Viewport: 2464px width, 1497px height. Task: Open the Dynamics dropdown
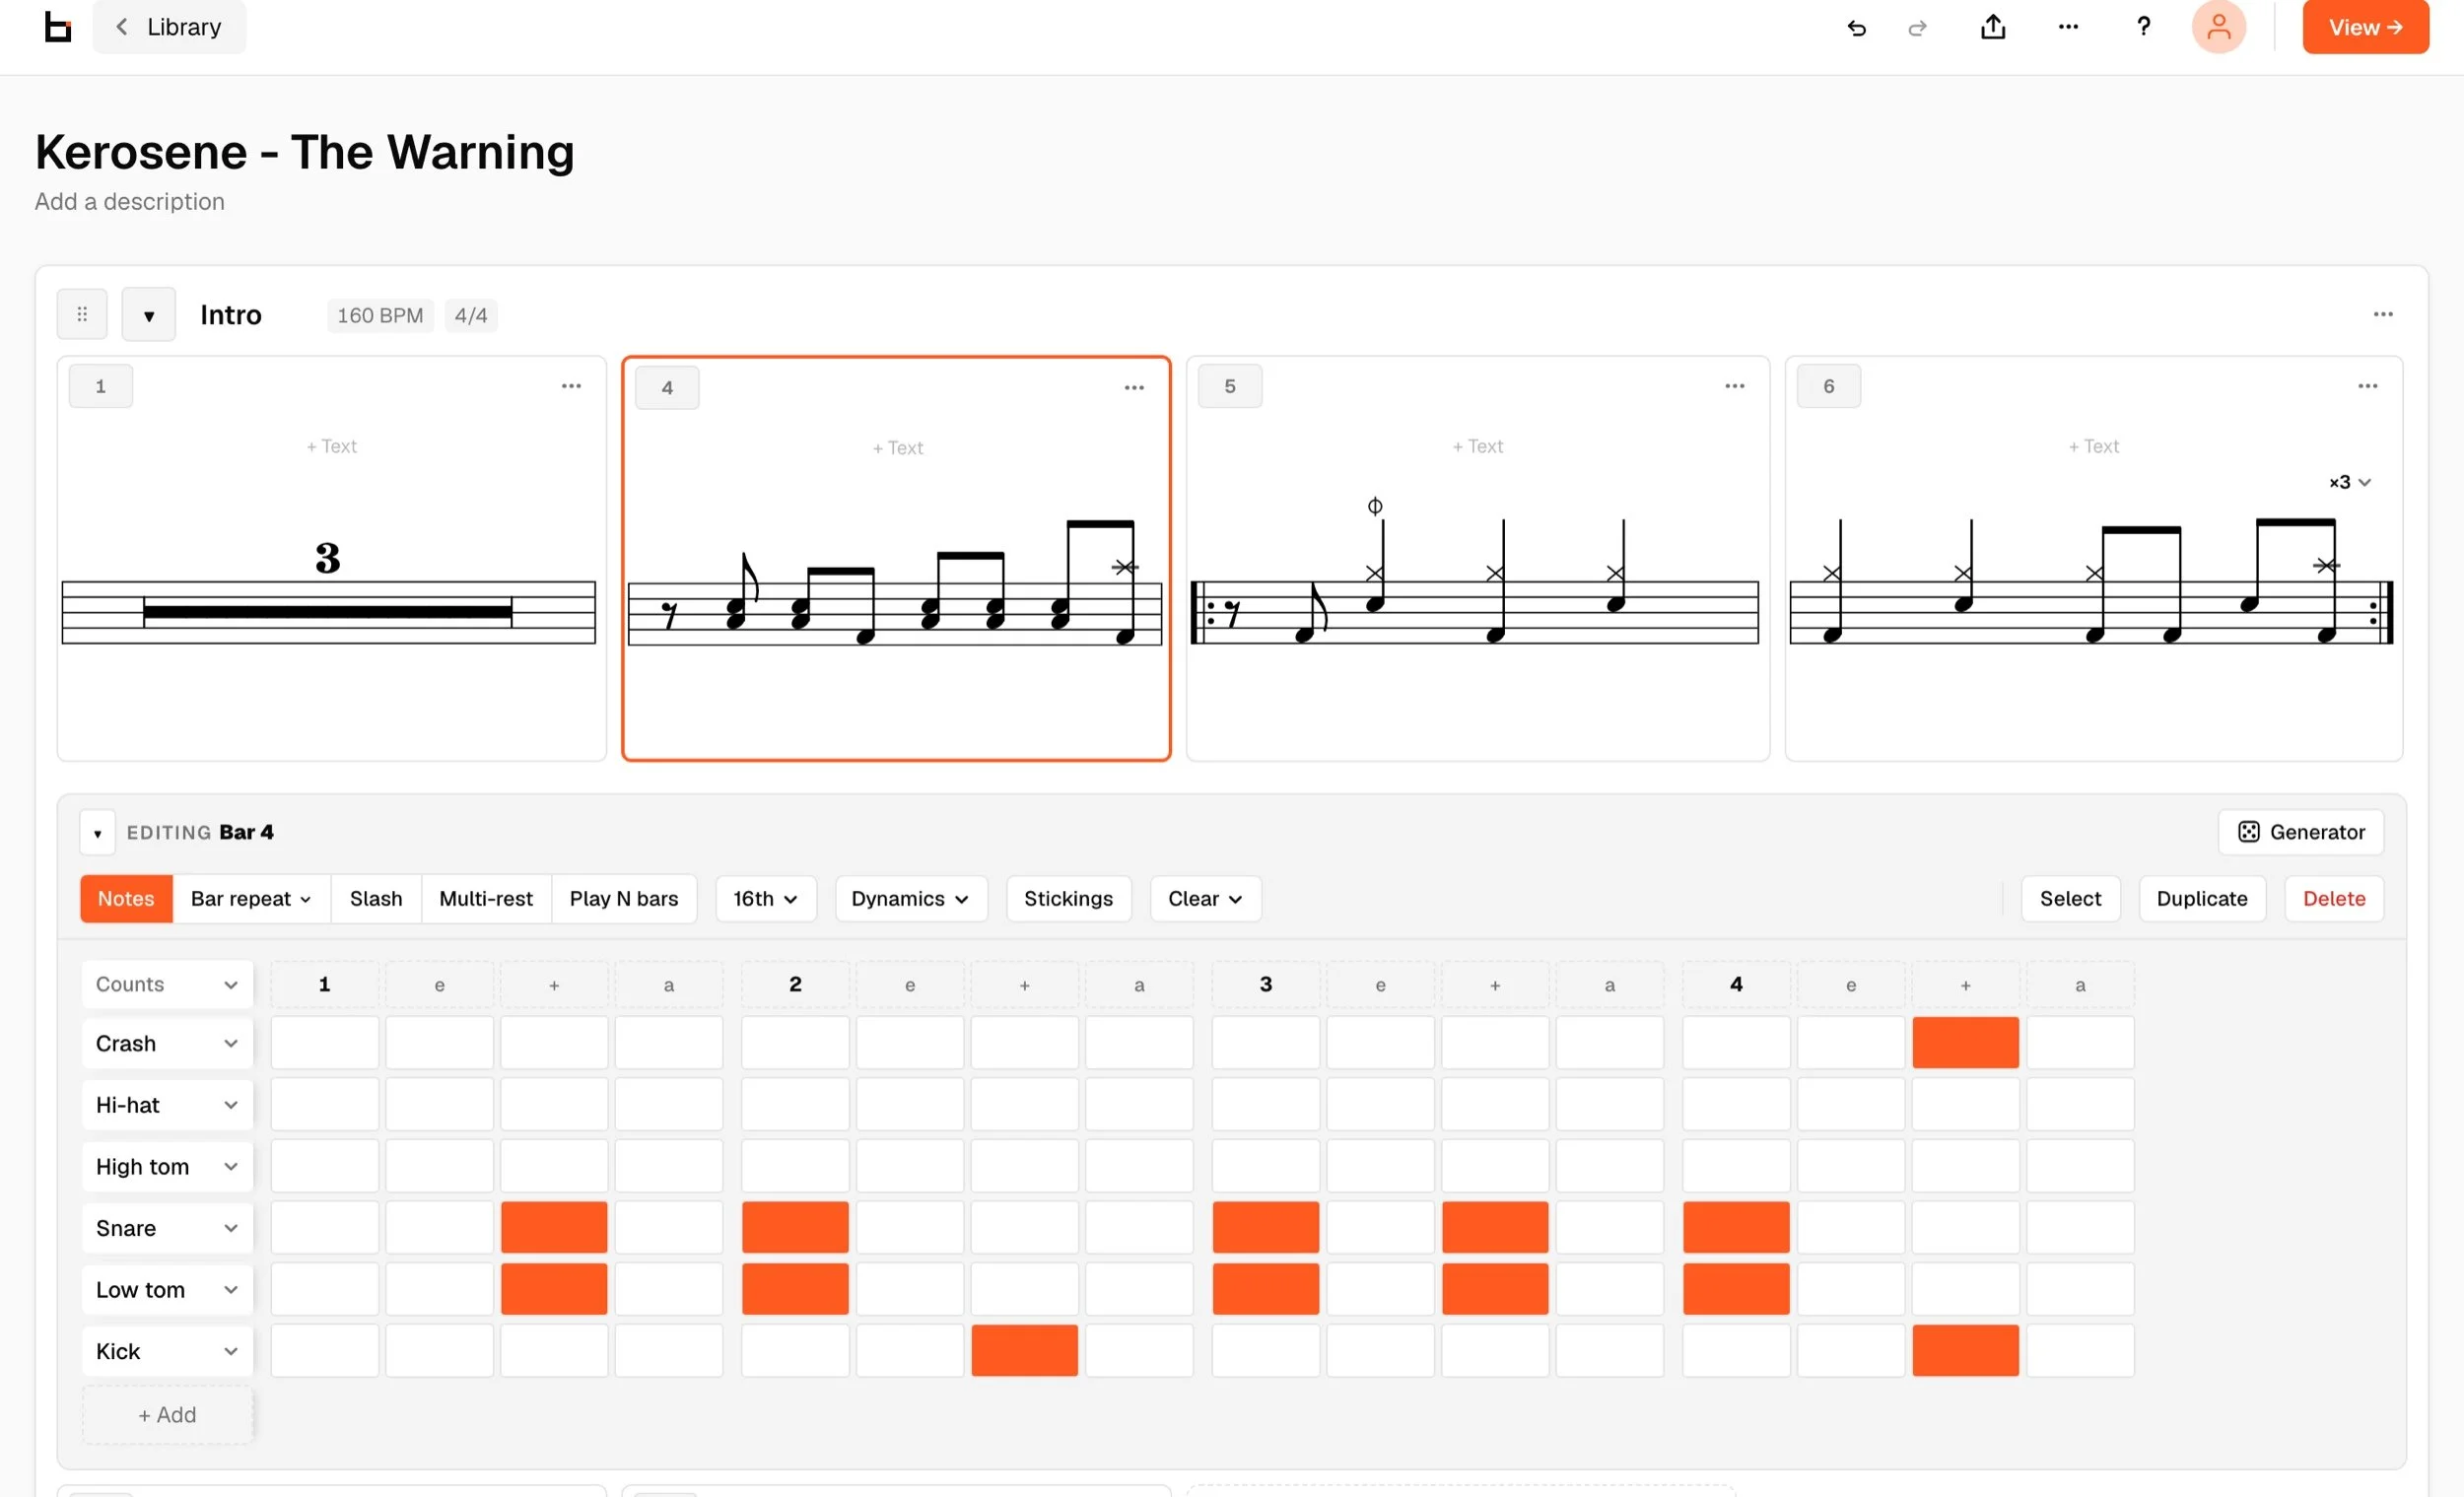[910, 899]
